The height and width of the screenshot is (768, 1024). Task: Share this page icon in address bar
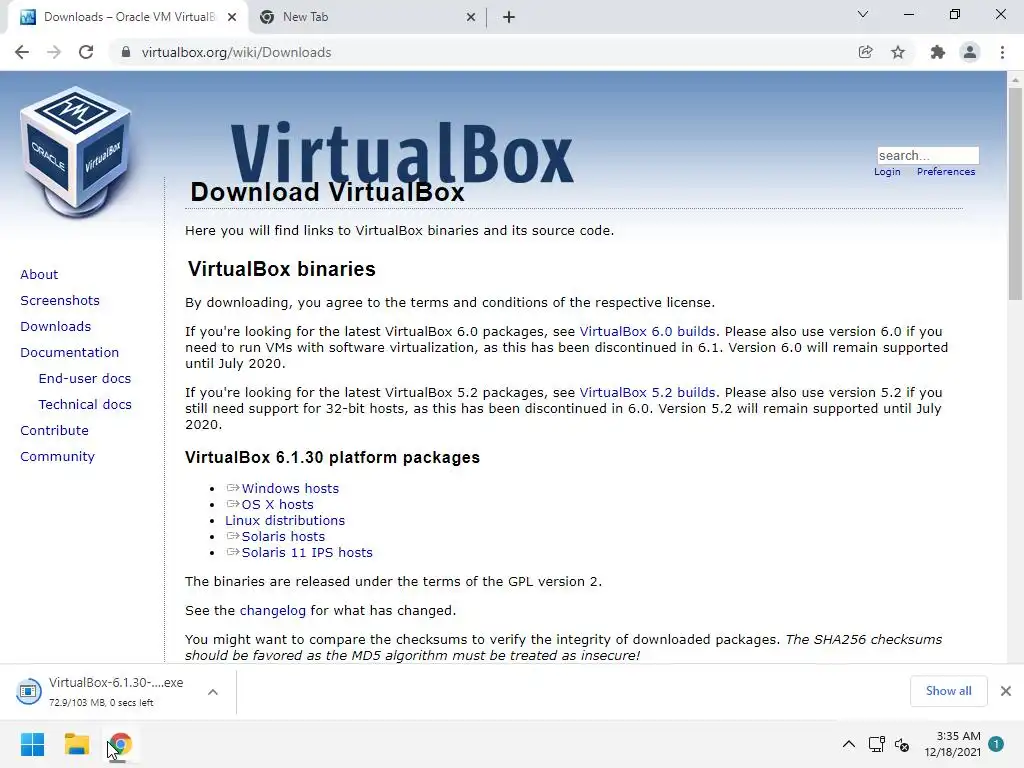pyautogui.click(x=865, y=52)
